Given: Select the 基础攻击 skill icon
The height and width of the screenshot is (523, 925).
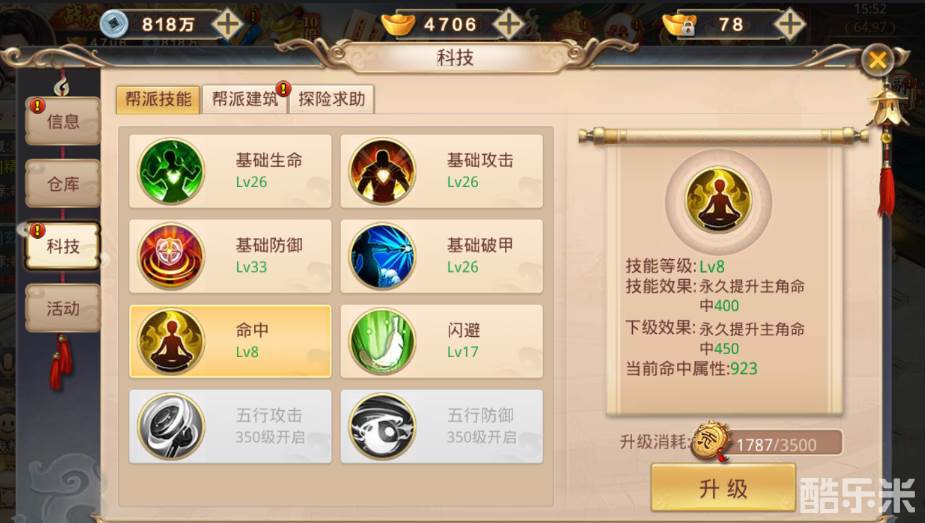Looking at the screenshot, I should (x=382, y=171).
